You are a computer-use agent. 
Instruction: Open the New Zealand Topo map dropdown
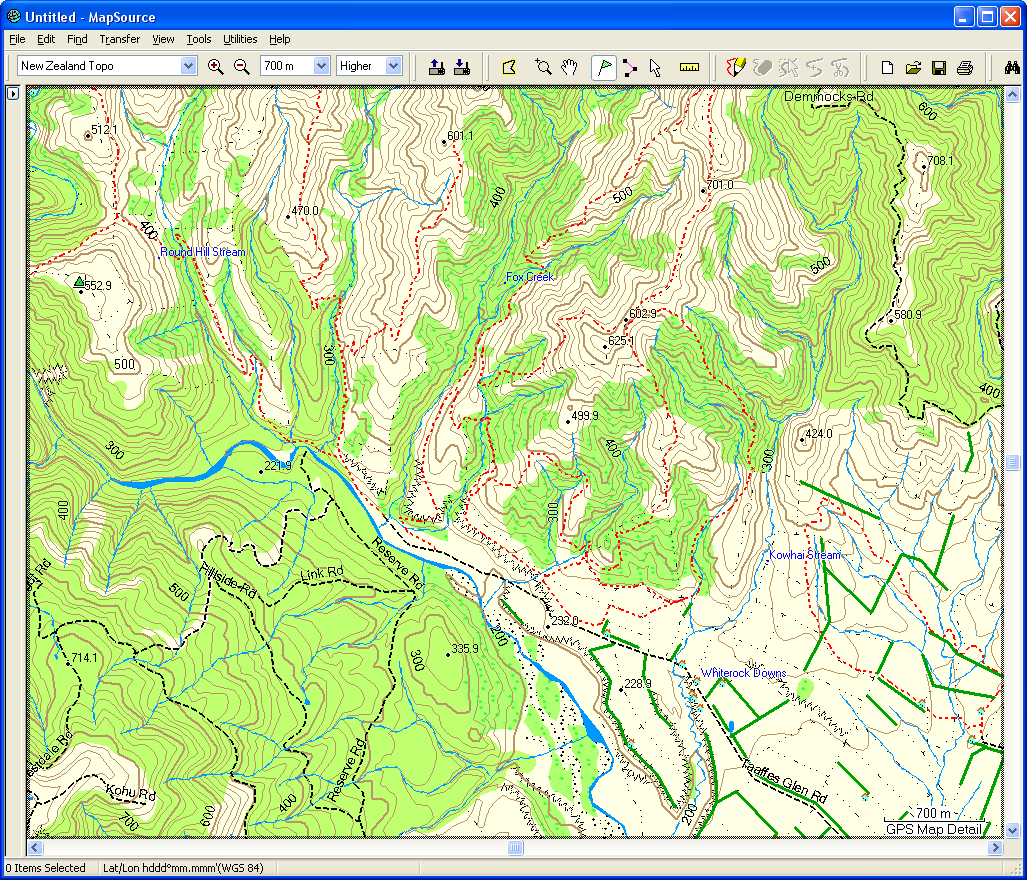[188, 66]
